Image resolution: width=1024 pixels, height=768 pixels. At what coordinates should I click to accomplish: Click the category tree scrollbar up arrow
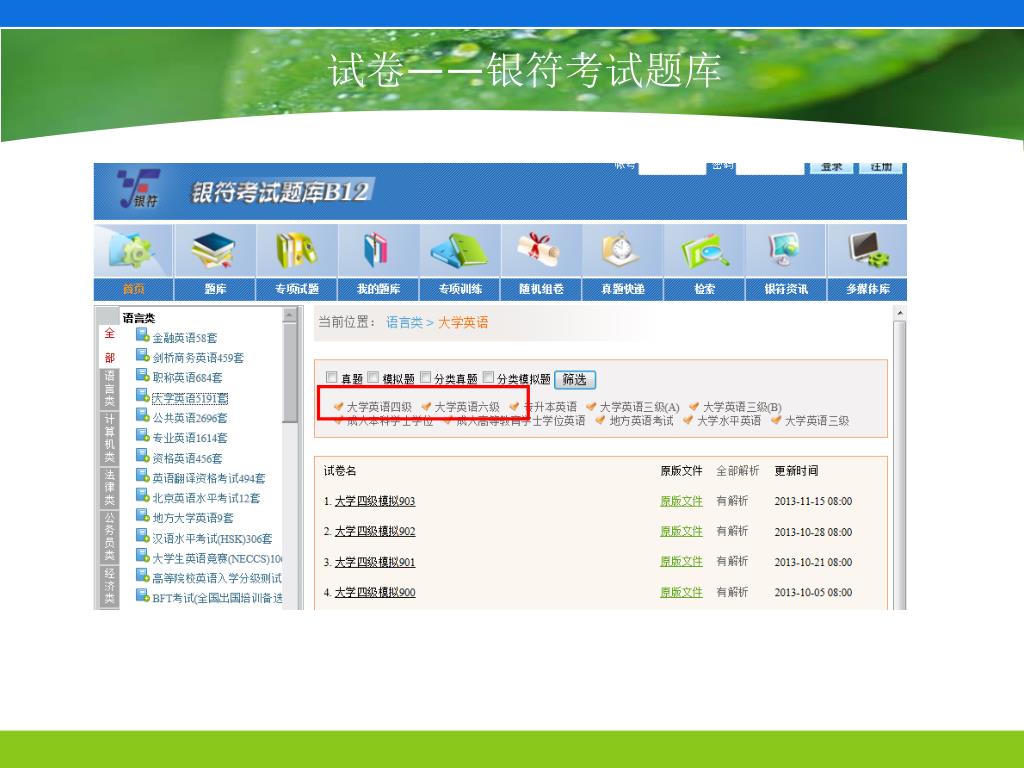click(x=290, y=315)
